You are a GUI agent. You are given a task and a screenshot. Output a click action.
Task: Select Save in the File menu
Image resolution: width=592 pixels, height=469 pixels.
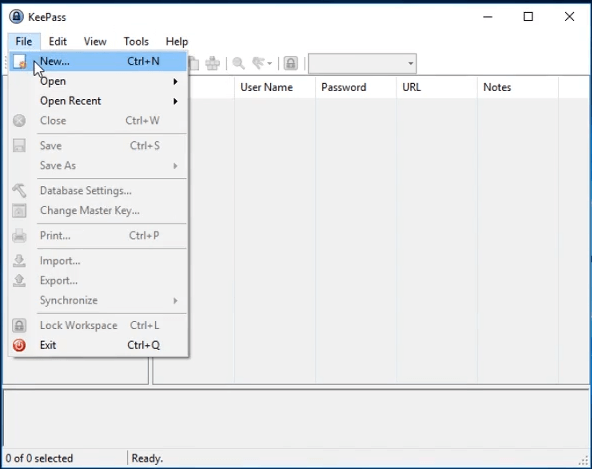tap(98, 146)
